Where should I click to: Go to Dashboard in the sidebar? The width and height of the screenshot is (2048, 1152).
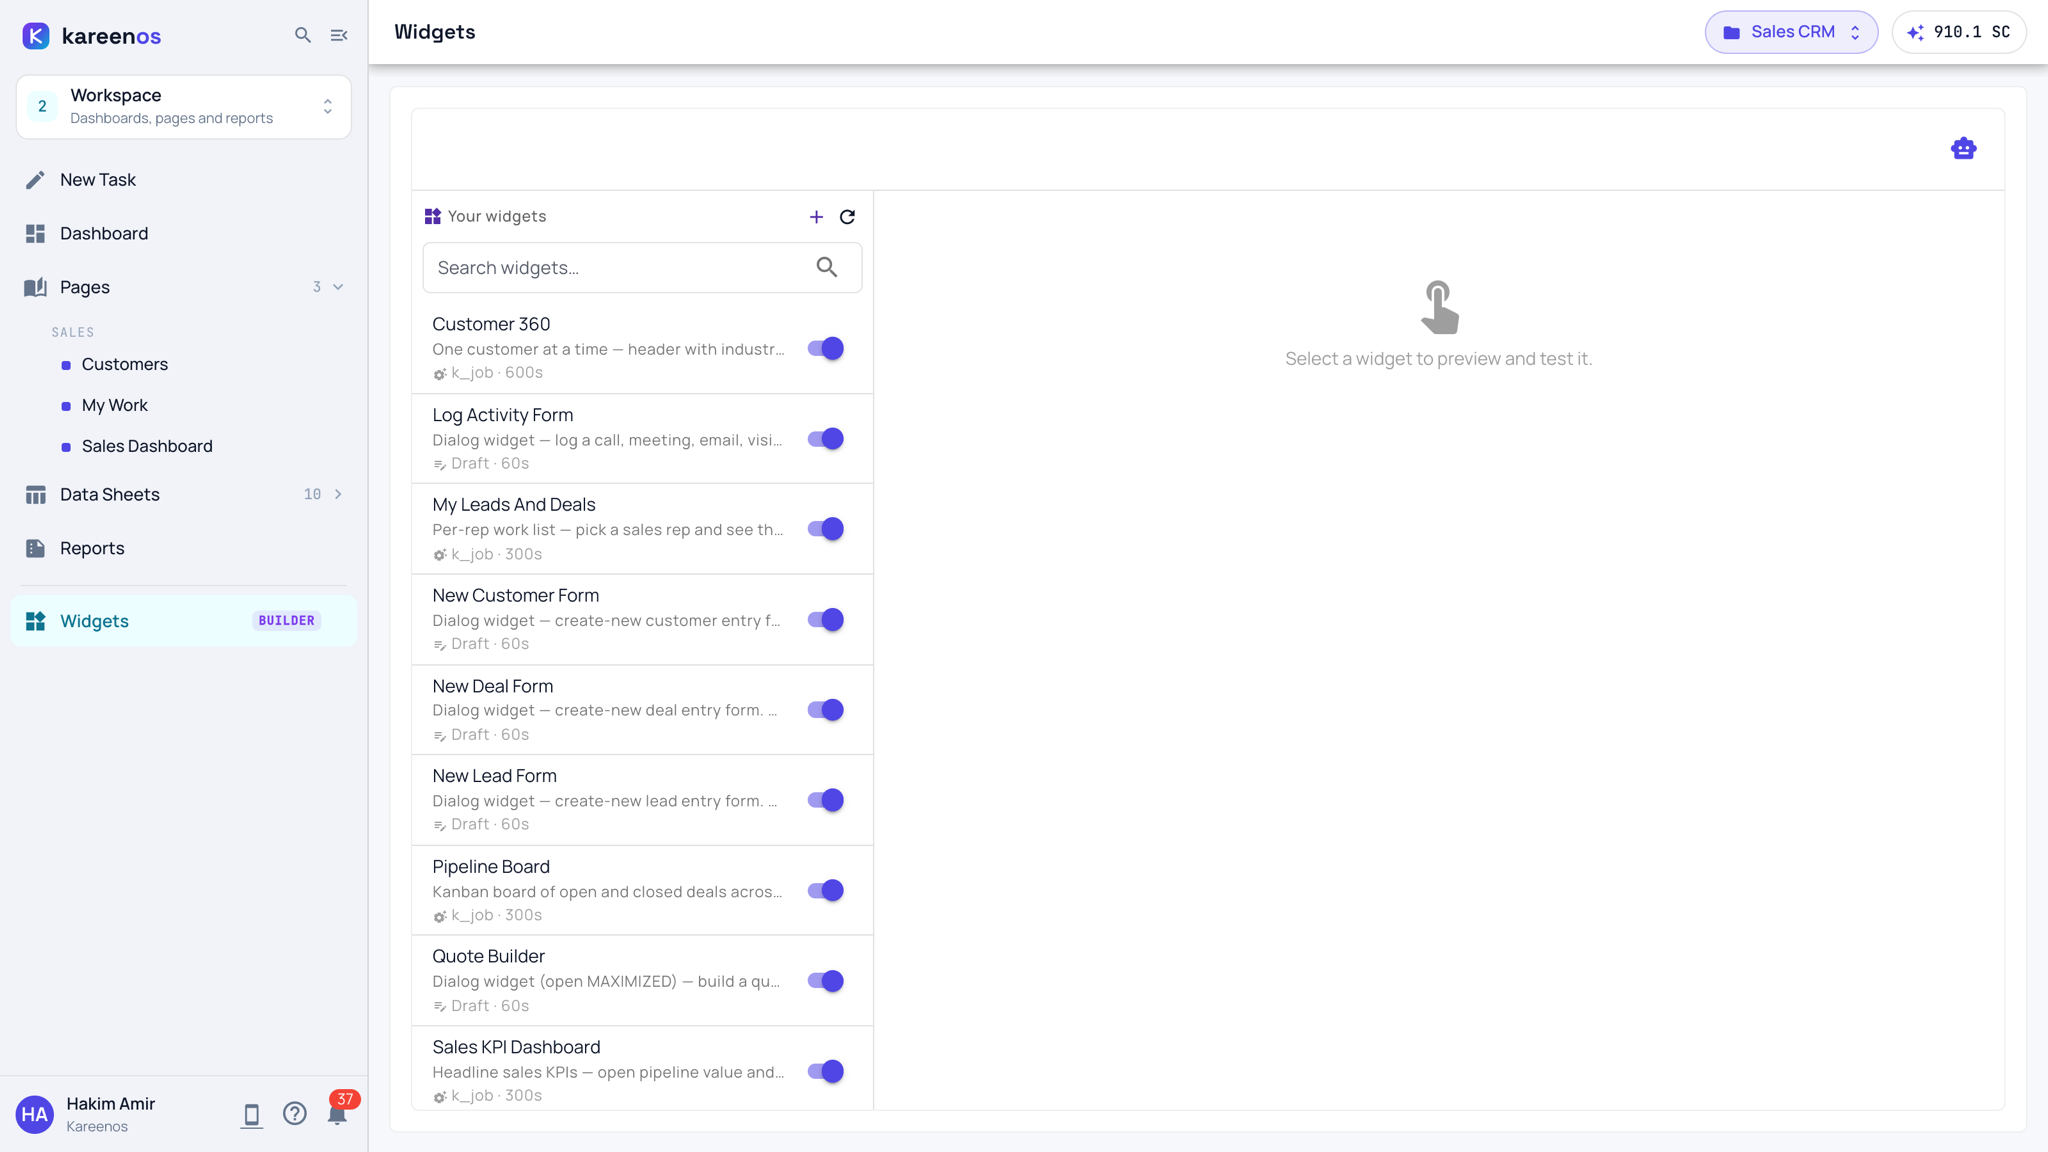click(x=184, y=234)
